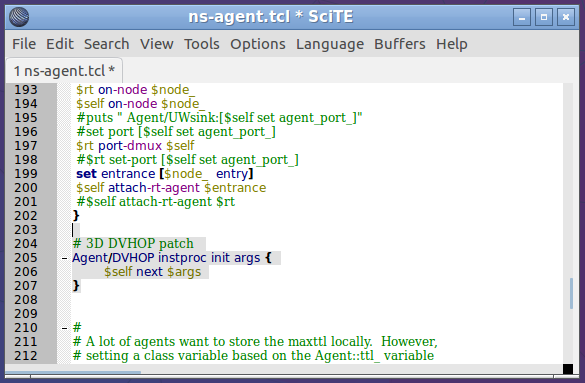The image size is (585, 383).
Task: Open the Tools menu
Action: [202, 44]
